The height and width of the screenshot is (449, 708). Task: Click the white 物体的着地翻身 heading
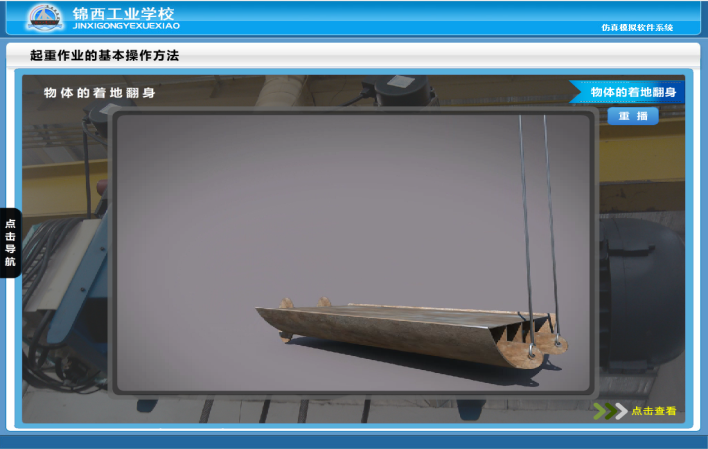(x=99, y=93)
